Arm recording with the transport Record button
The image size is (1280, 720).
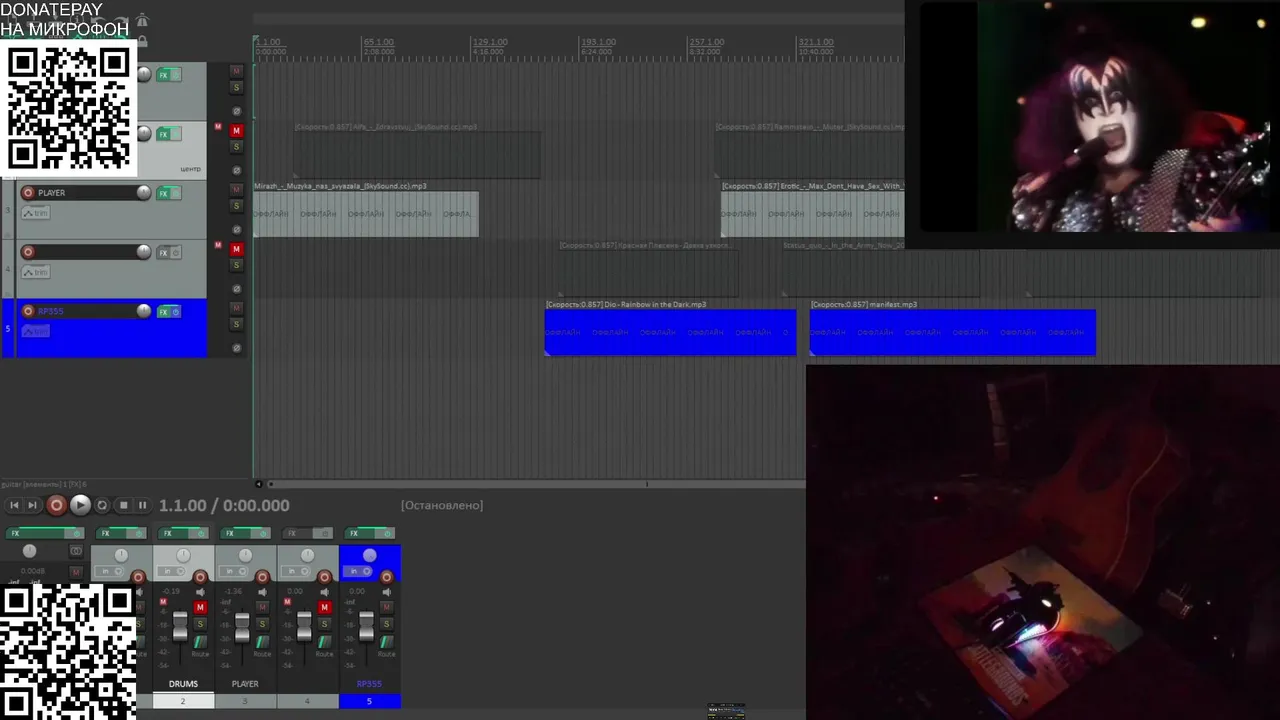click(57, 505)
